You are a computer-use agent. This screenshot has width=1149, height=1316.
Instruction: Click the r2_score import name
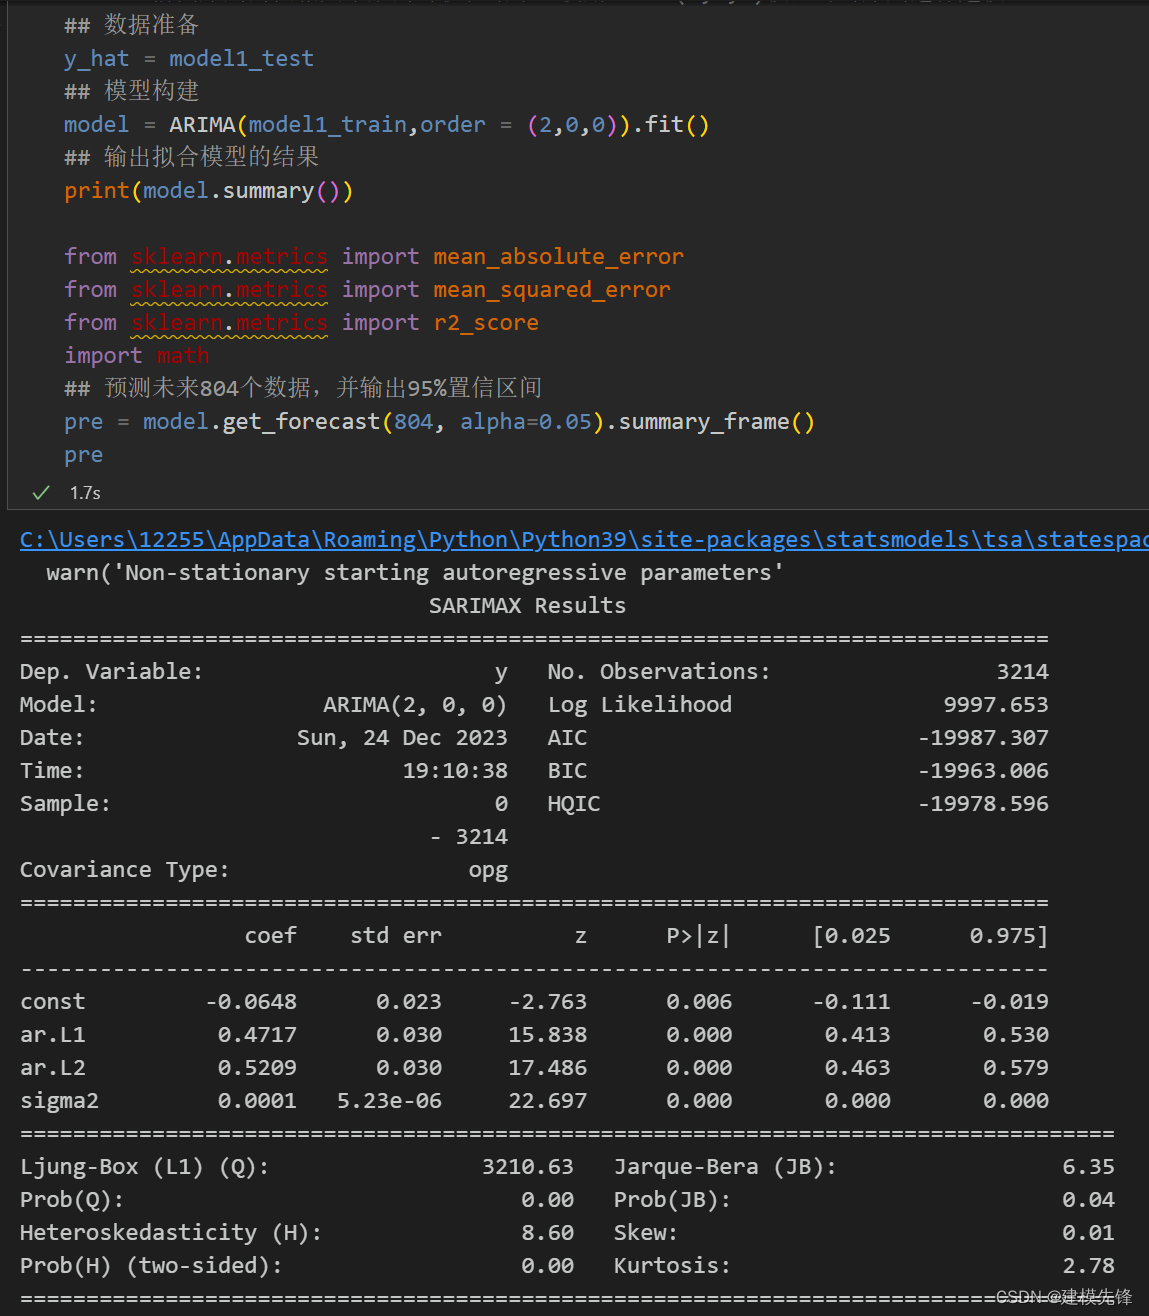click(x=486, y=323)
